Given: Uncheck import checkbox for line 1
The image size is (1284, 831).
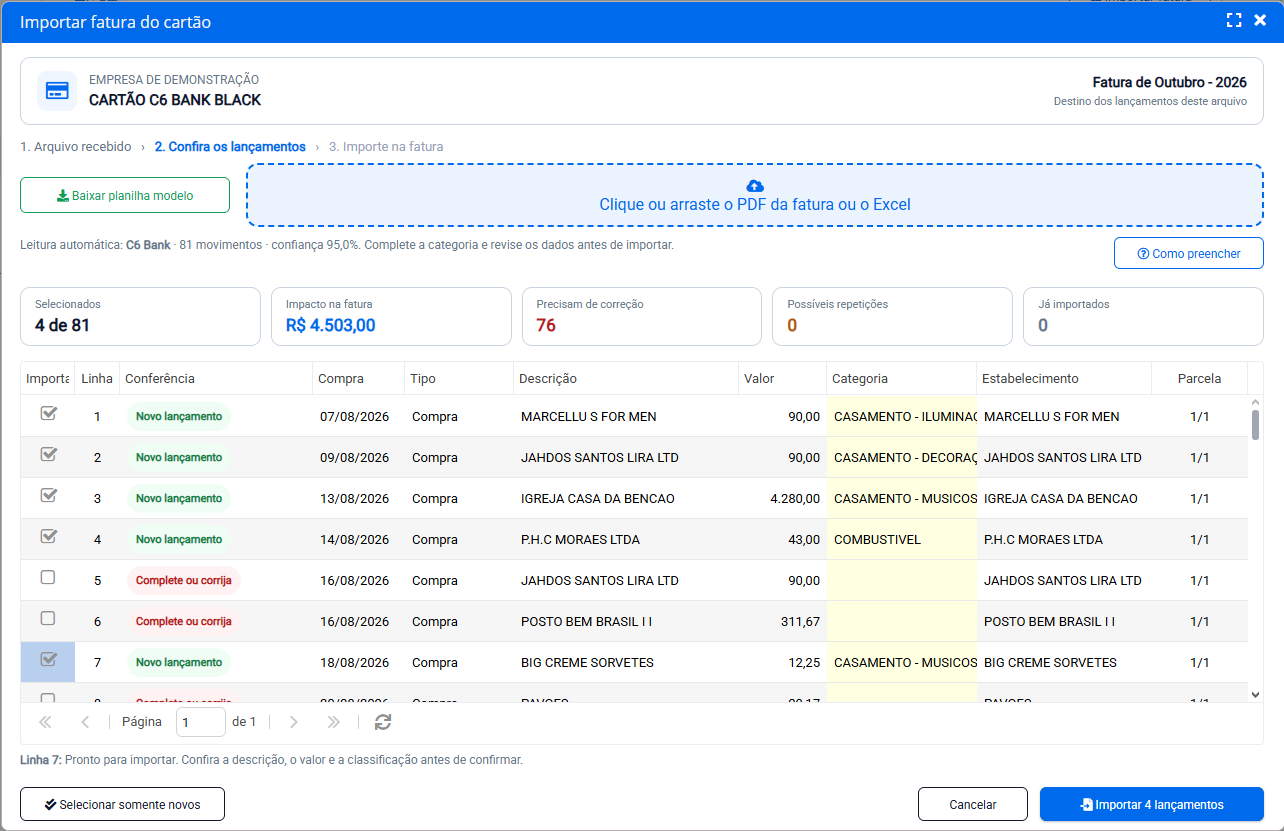Looking at the screenshot, I should [47, 413].
